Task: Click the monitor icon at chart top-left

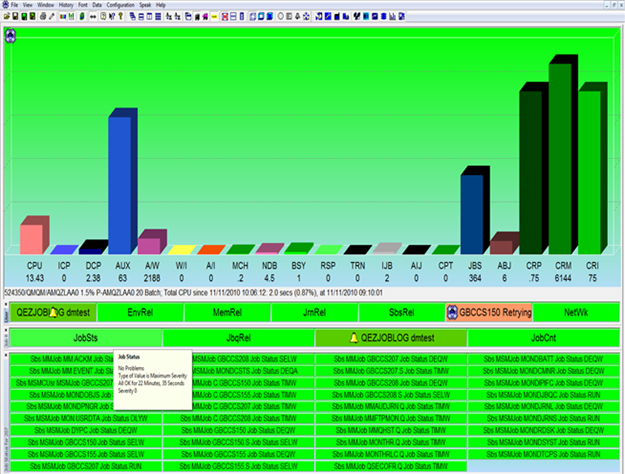Action: [x=10, y=36]
